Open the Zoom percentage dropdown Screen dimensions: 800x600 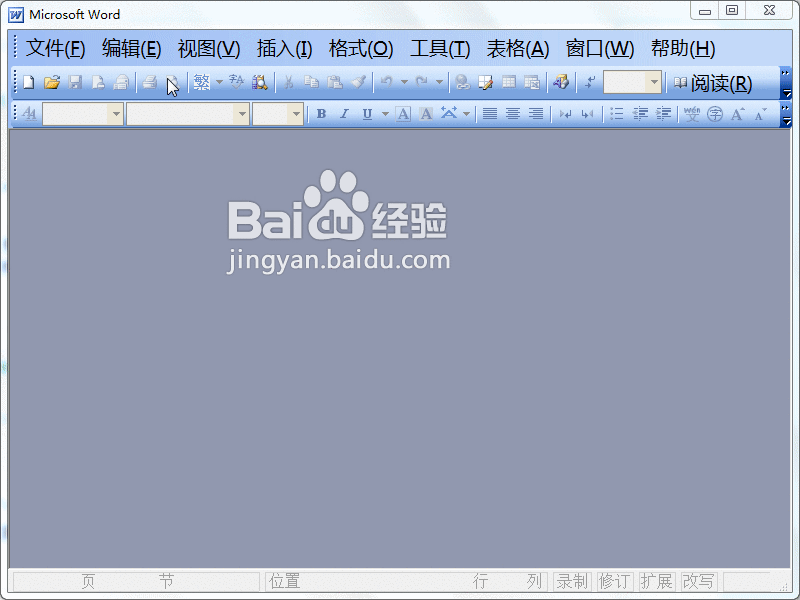[x=654, y=82]
